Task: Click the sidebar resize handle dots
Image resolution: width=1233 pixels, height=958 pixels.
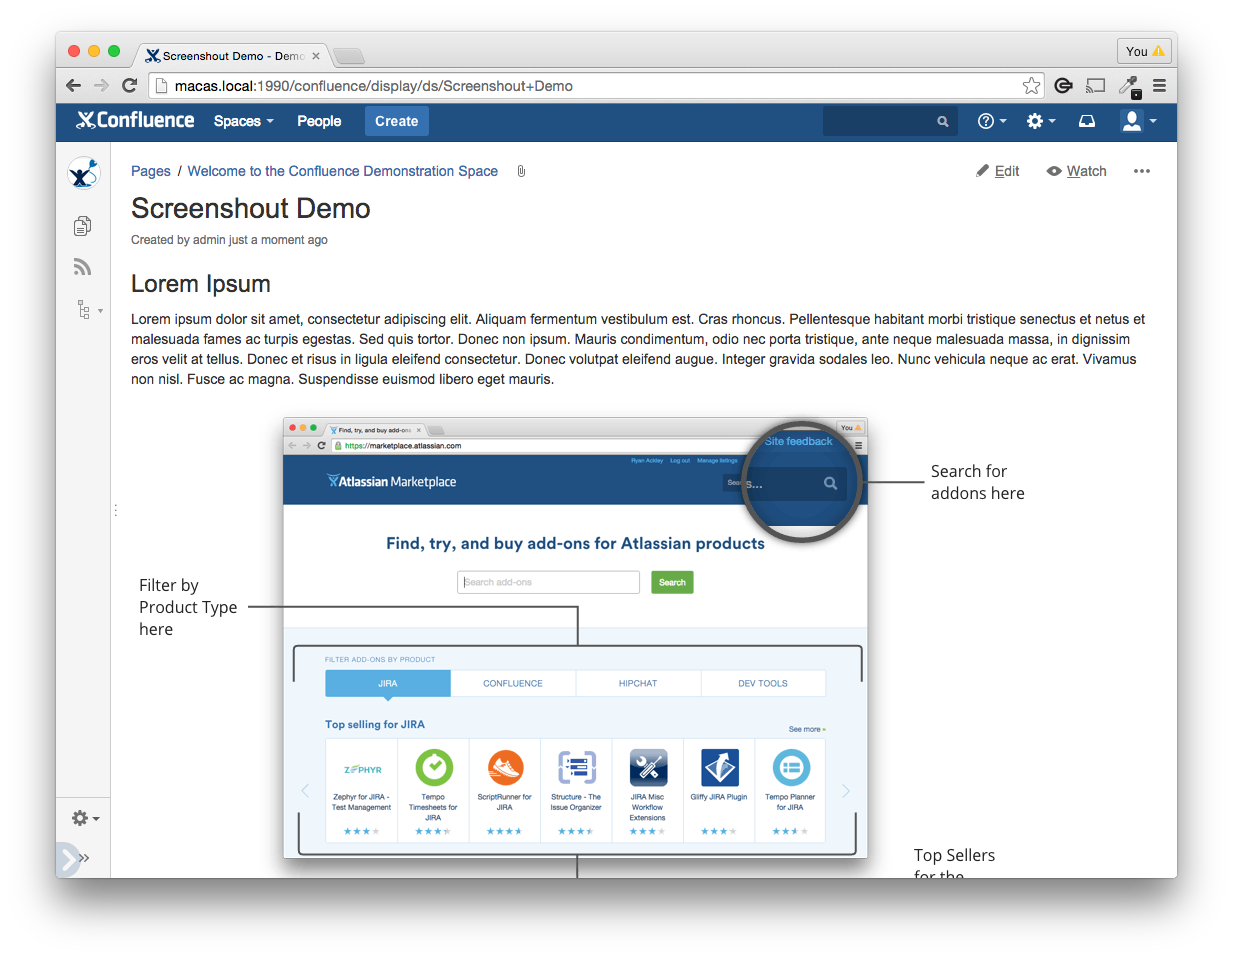Action: coord(116,510)
